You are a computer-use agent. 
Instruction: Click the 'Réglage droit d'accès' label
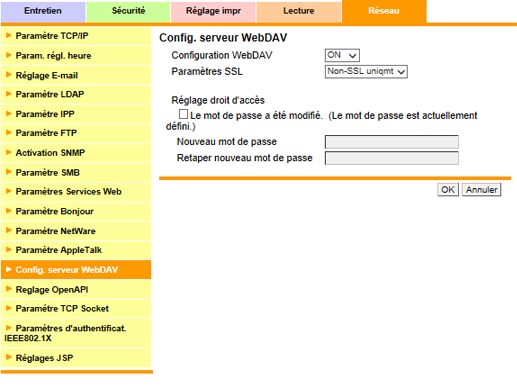(x=218, y=100)
